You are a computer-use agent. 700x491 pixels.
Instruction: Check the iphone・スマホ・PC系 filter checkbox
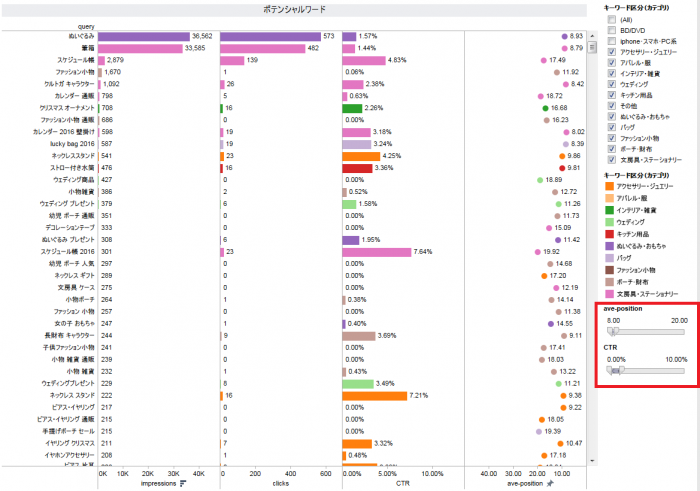612,41
